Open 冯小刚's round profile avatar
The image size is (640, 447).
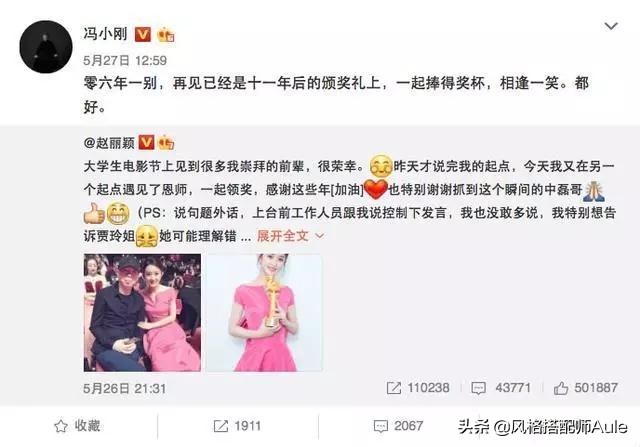pos(46,47)
